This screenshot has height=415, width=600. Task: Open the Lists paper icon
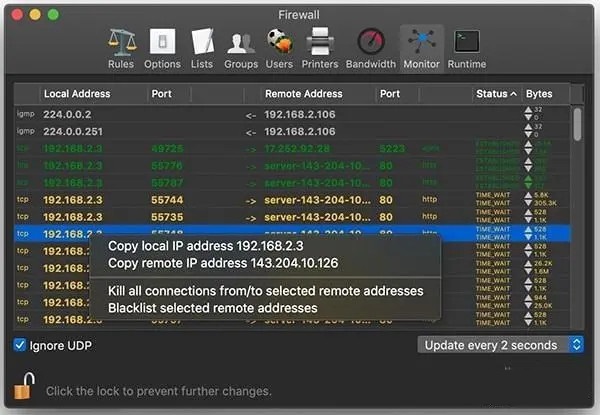click(x=203, y=43)
